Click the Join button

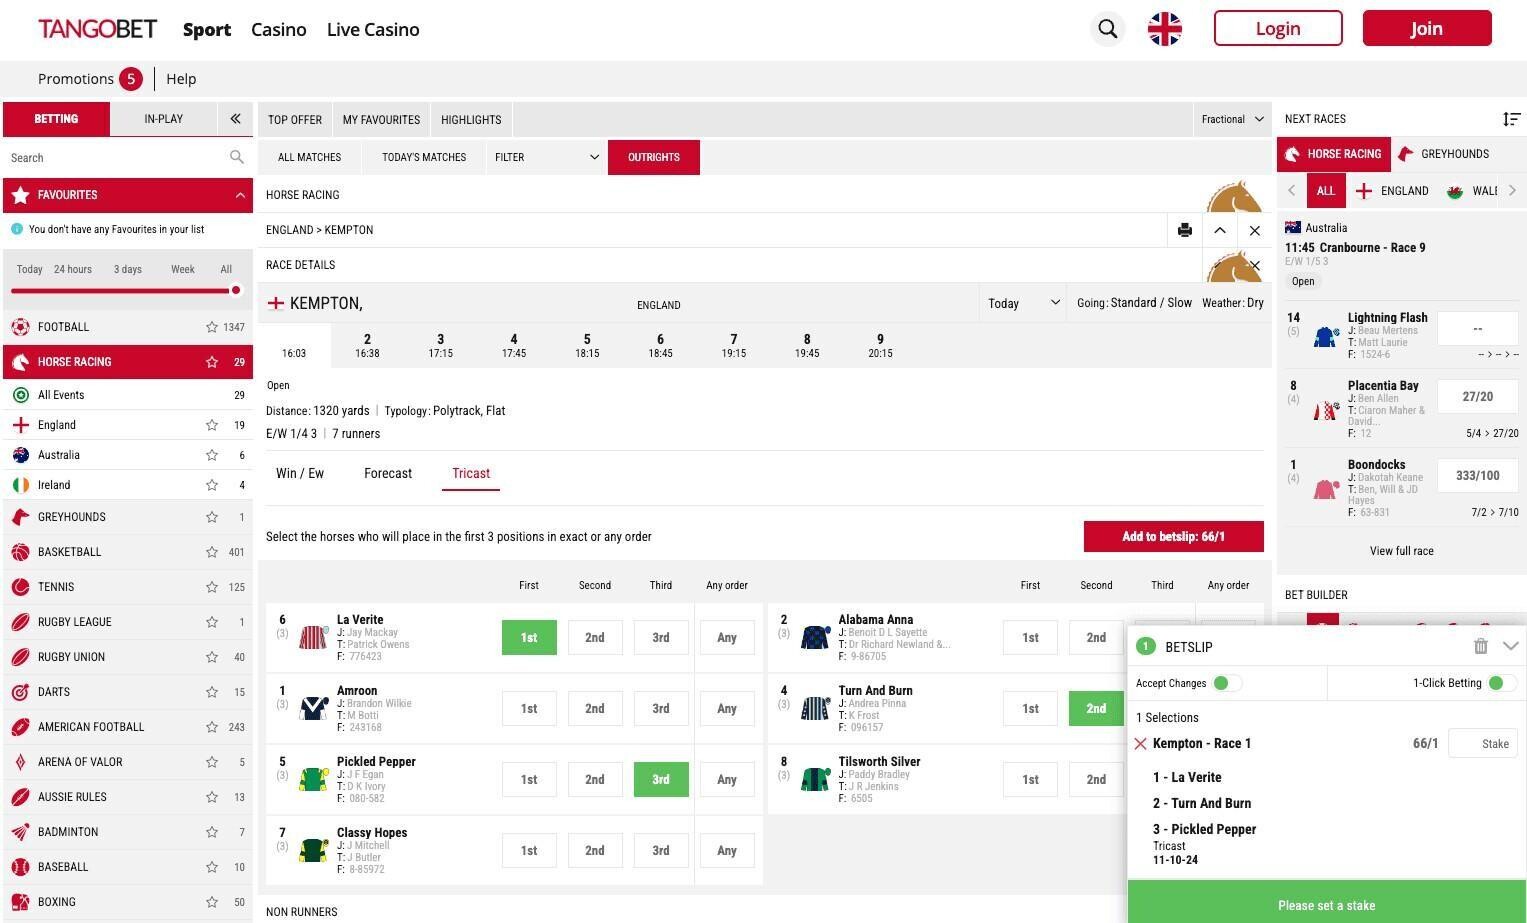pyautogui.click(x=1427, y=28)
